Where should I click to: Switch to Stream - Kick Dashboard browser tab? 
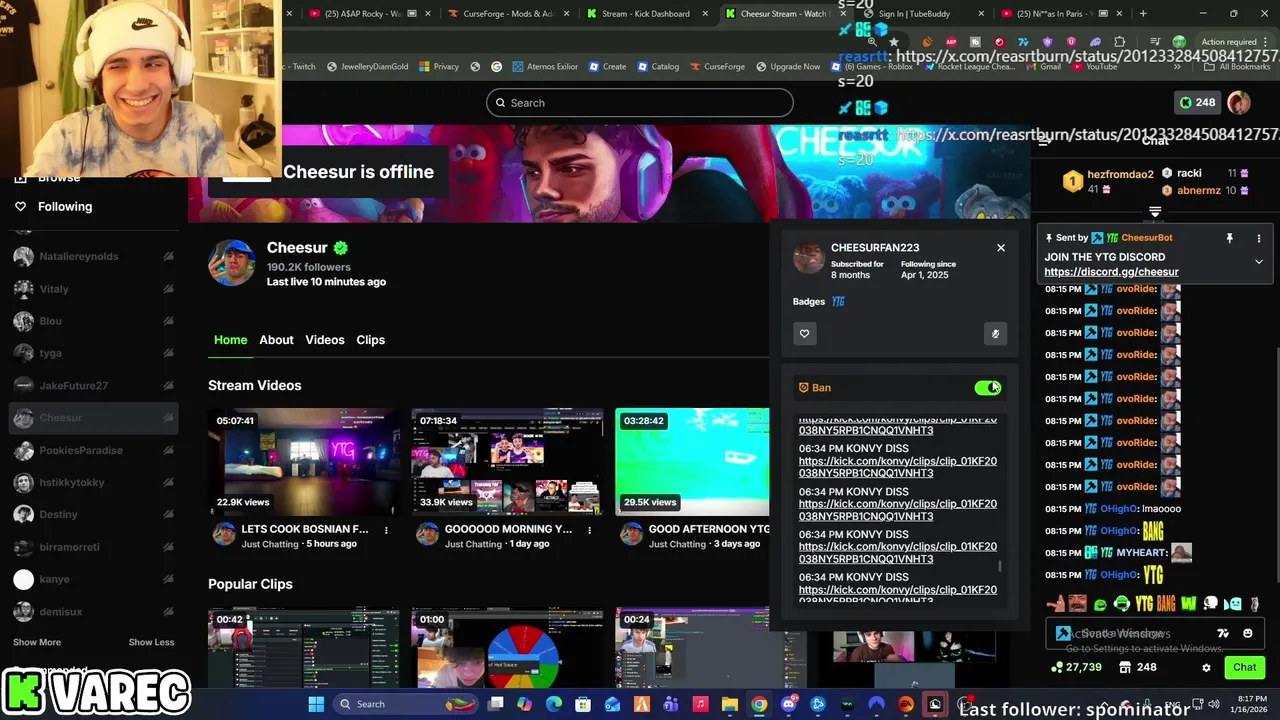pos(646,14)
